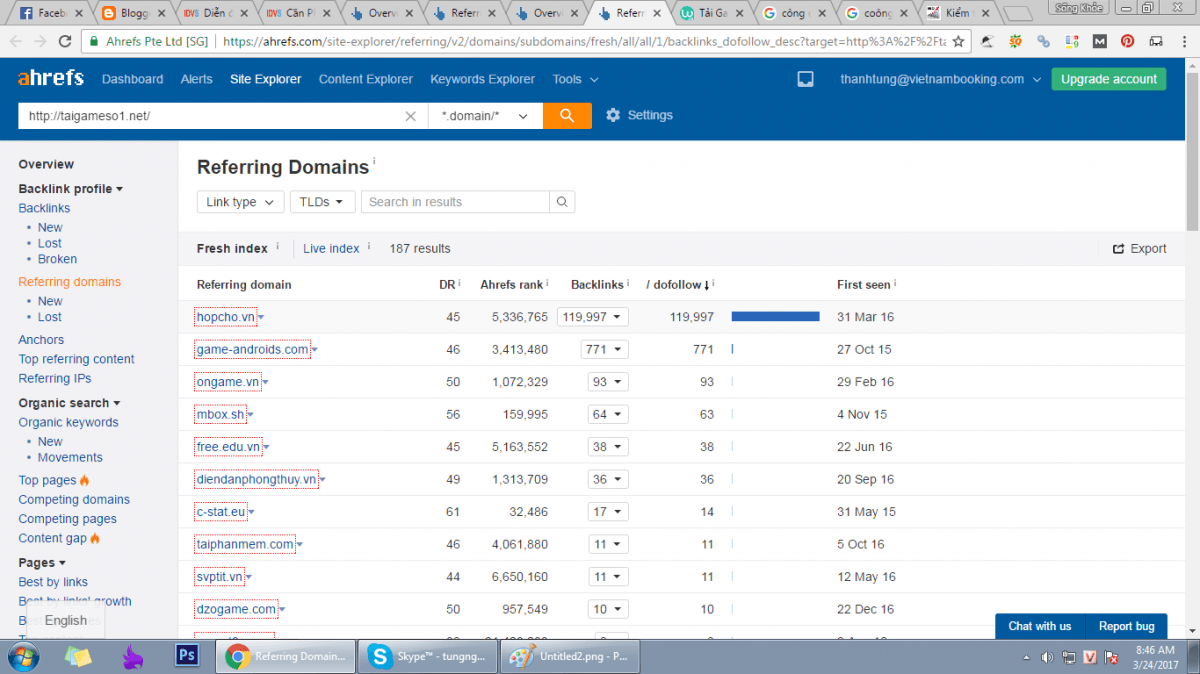Screen dimensions: 1200x674
Task: Open the 64 backlinks dropdown for mbox.sh
Action: pos(608,414)
